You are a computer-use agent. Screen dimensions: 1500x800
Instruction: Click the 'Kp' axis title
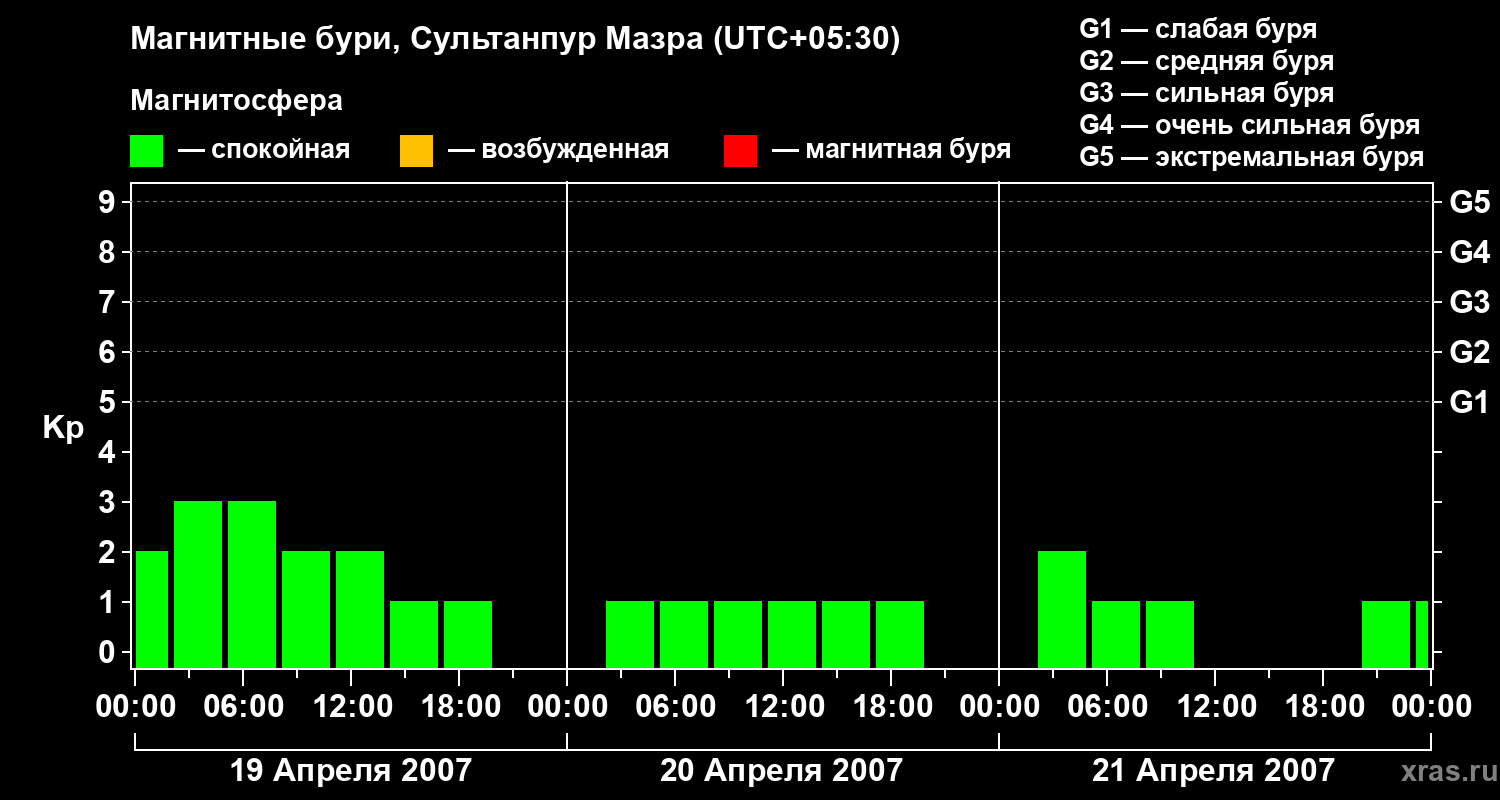click(x=63, y=428)
